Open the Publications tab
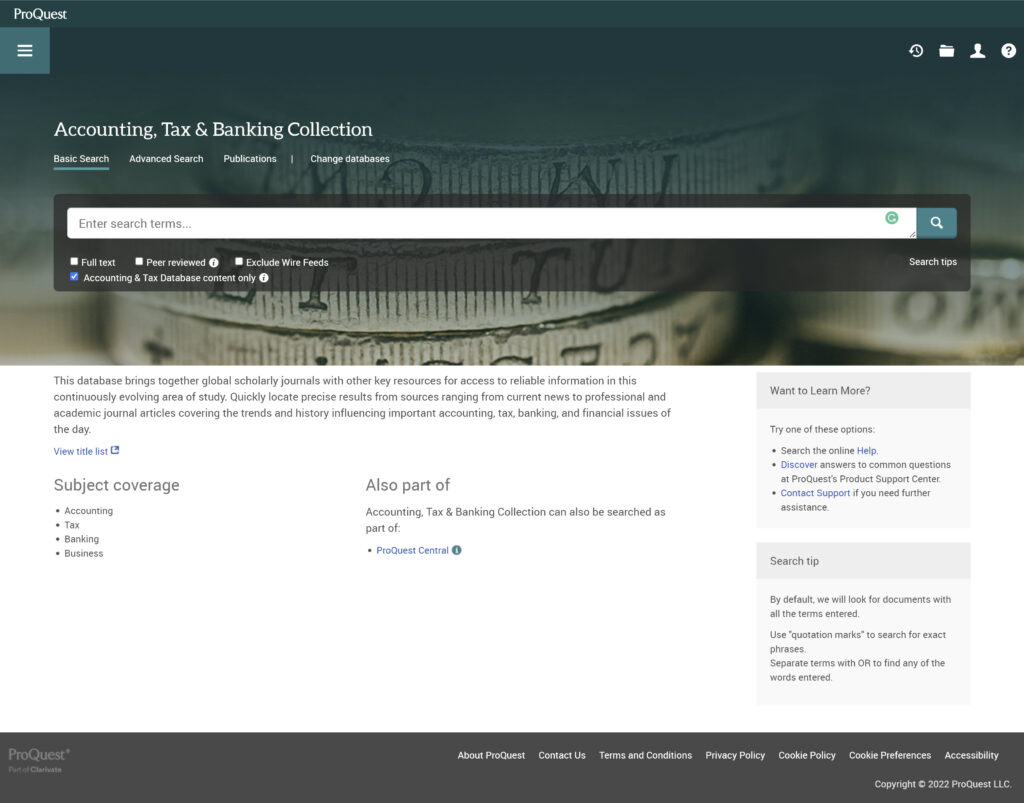Image resolution: width=1024 pixels, height=803 pixels. (249, 159)
